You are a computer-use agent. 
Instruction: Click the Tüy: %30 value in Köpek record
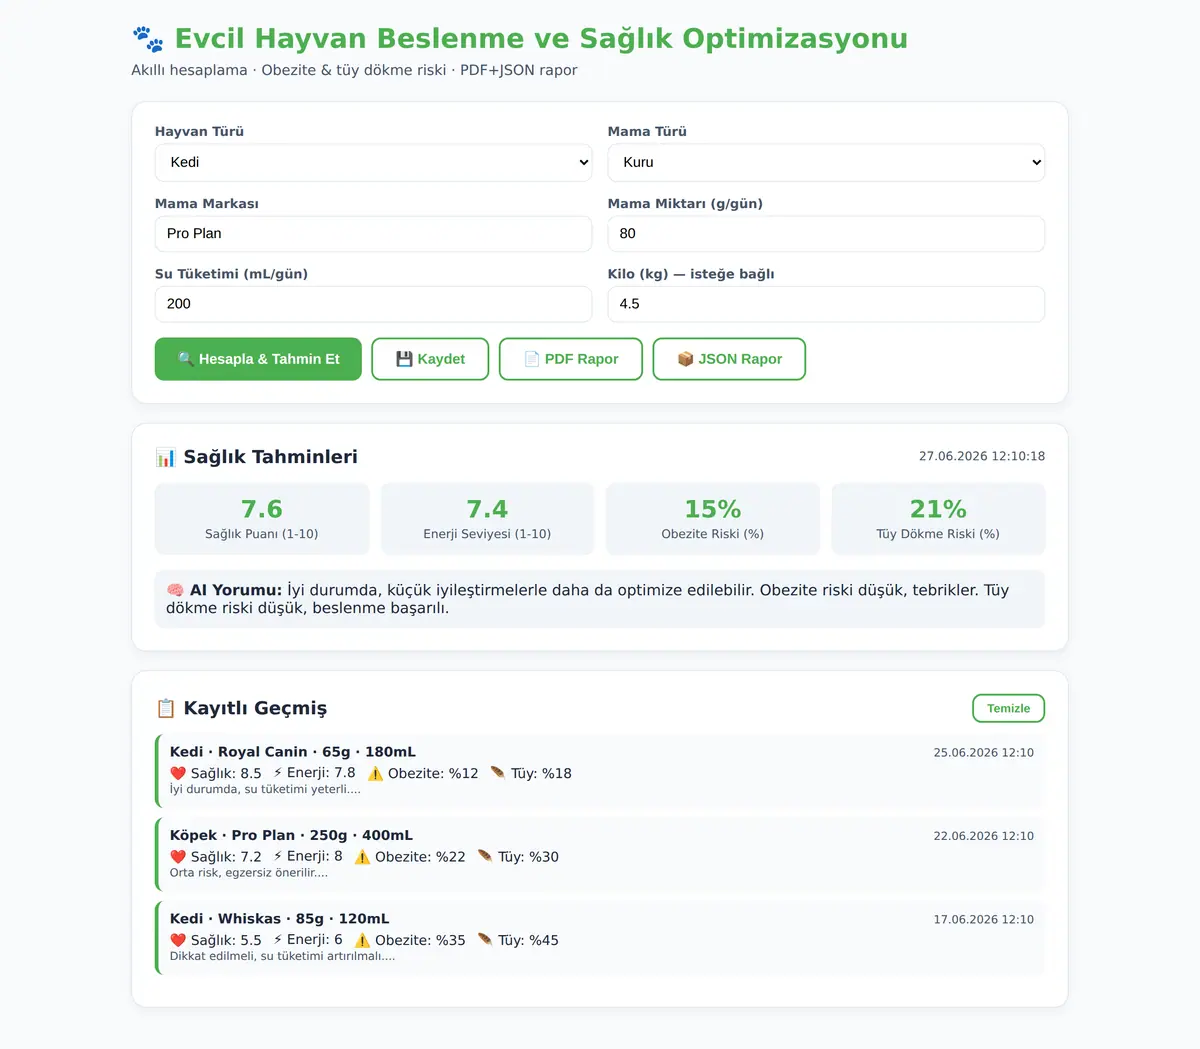pyautogui.click(x=528, y=857)
